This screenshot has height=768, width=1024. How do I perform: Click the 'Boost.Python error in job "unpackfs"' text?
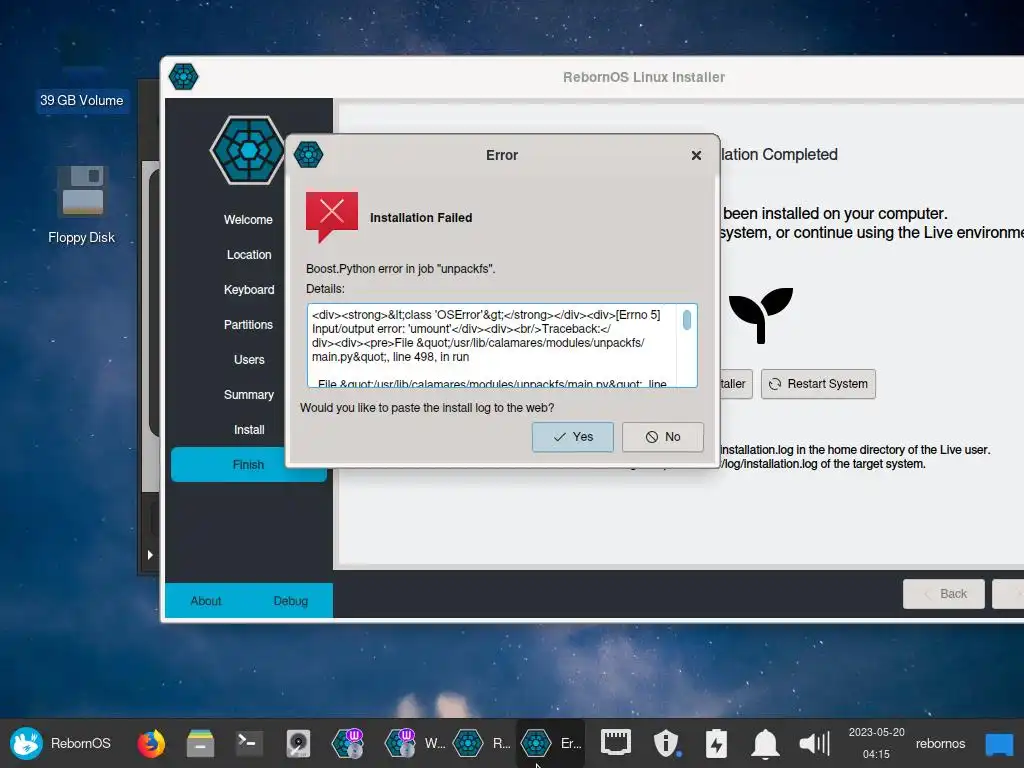click(400, 268)
